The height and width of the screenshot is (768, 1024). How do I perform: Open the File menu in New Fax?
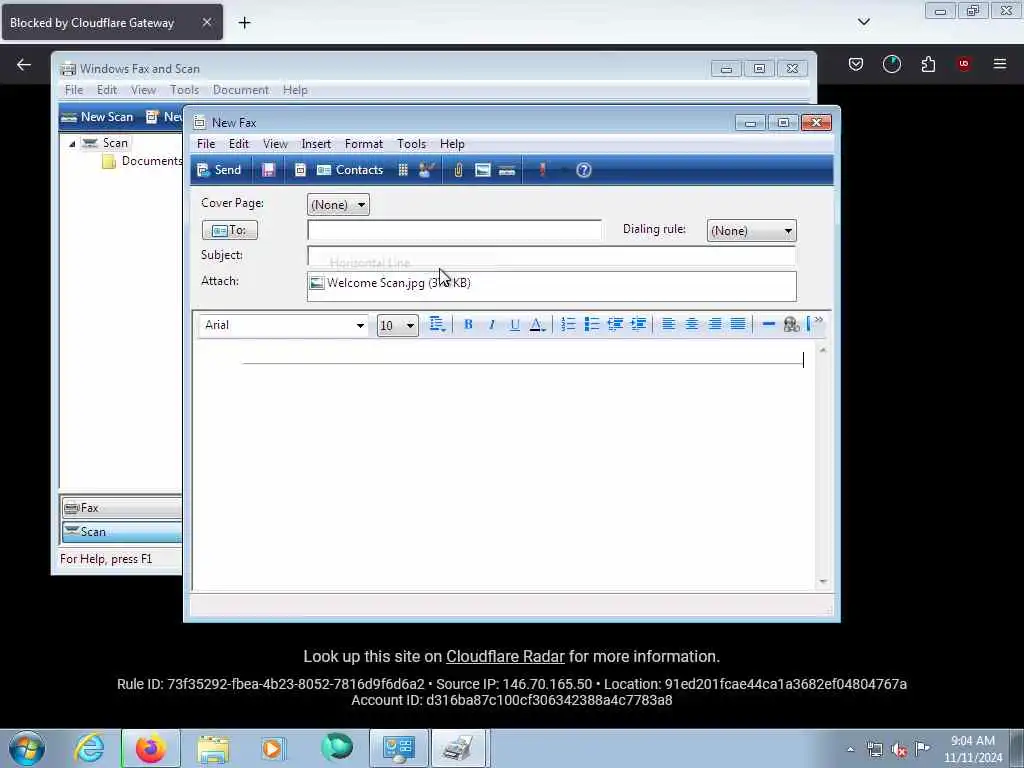point(206,144)
